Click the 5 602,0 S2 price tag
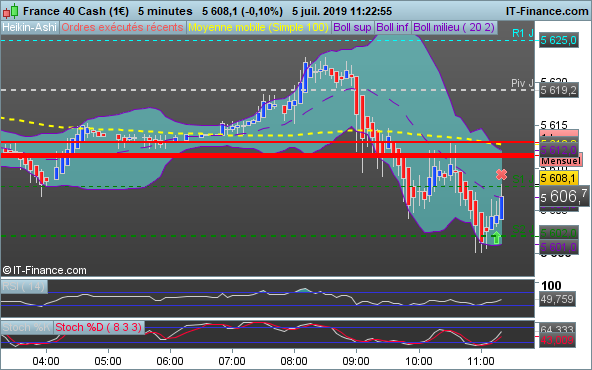The image size is (592, 370). coord(559,233)
